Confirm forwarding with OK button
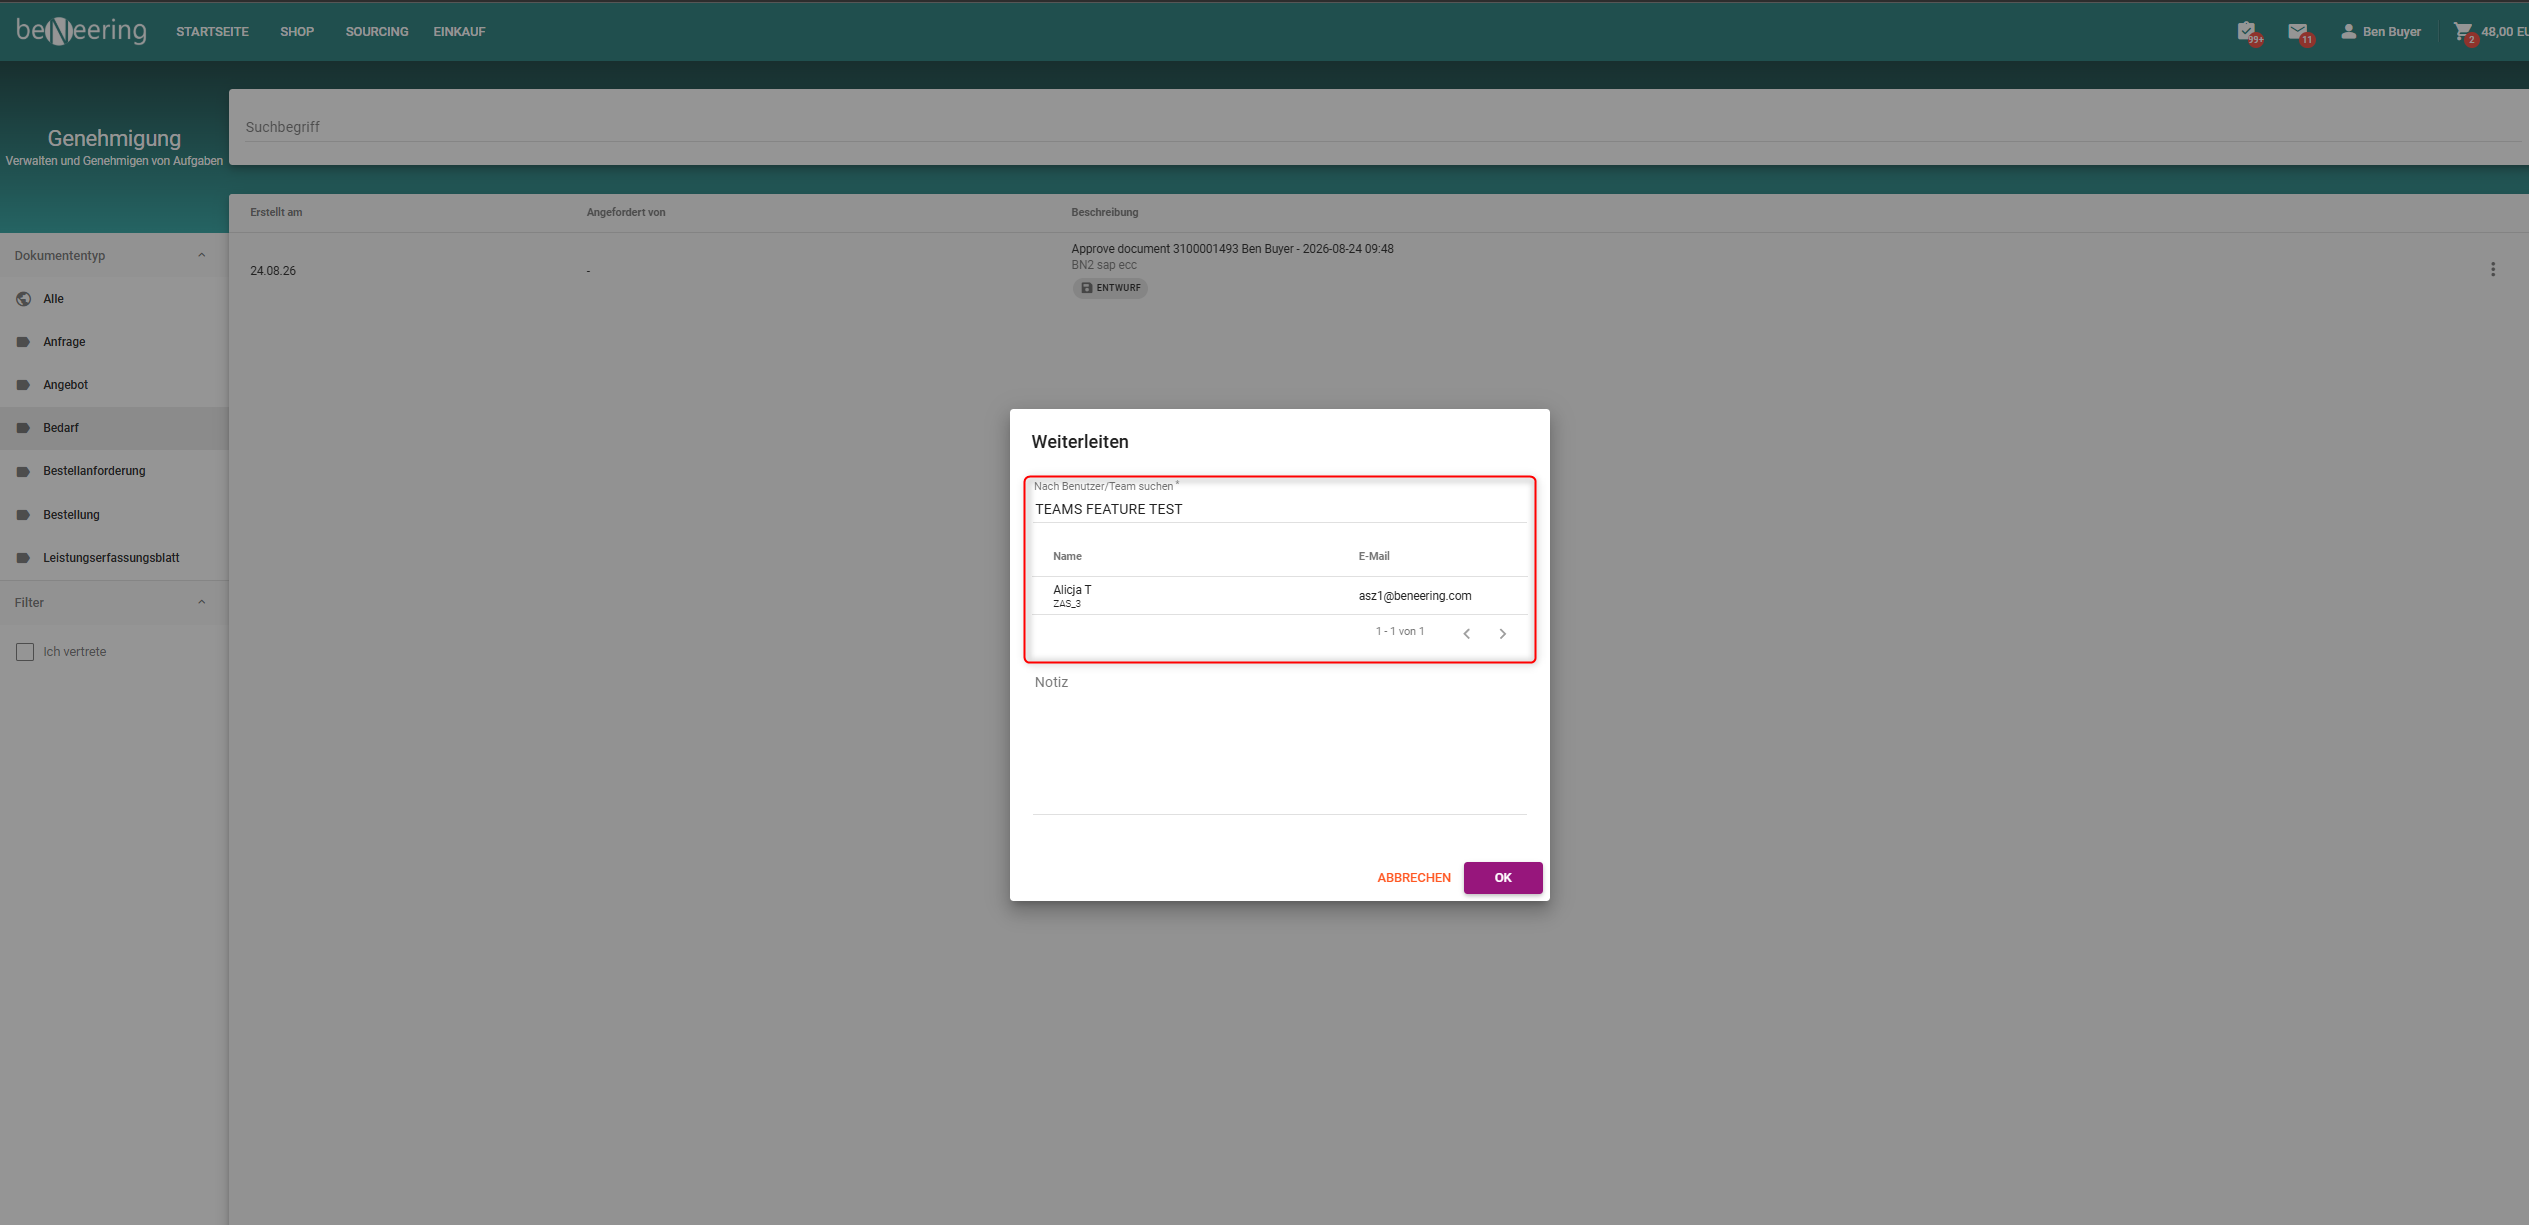2529x1225 pixels. click(1503, 878)
